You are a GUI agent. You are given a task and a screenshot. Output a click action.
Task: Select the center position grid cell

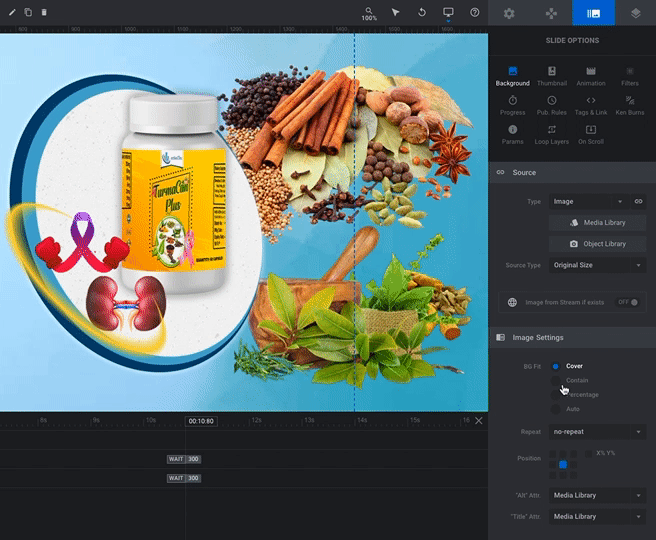click(x=563, y=464)
